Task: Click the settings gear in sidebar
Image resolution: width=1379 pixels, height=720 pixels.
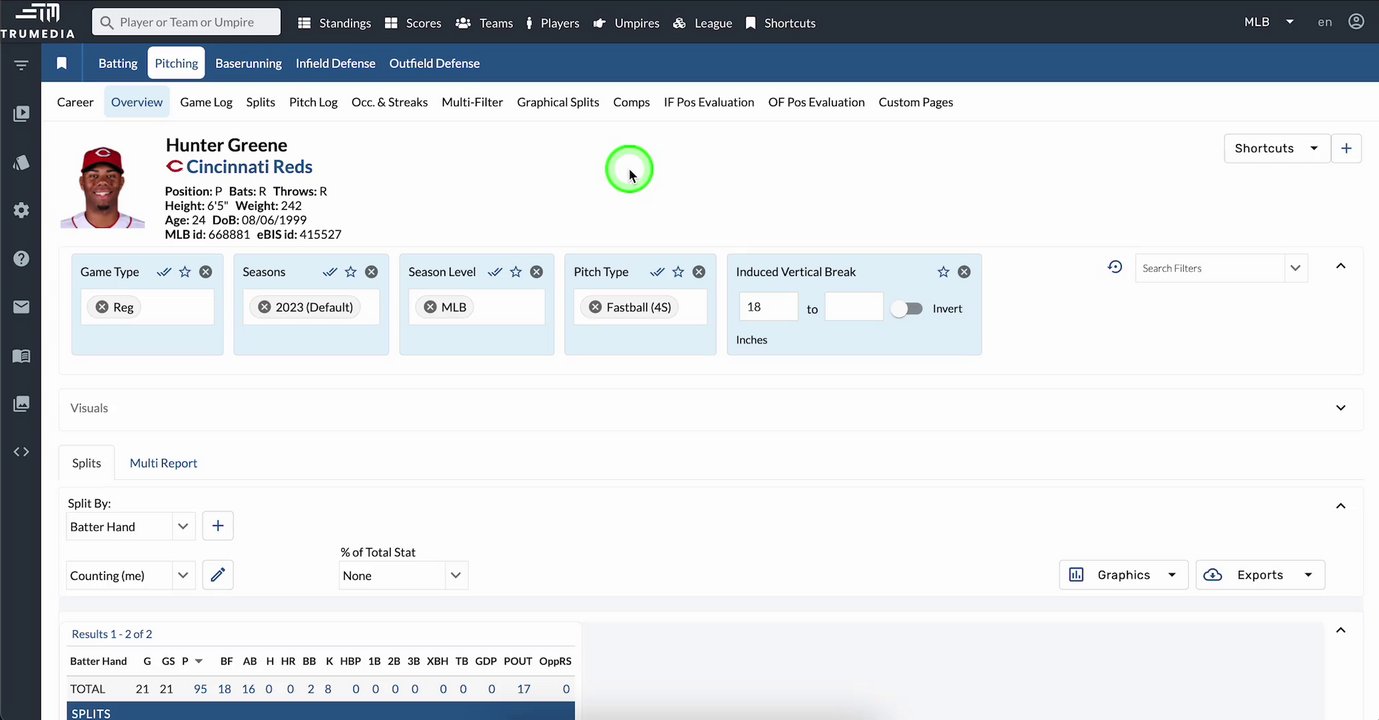Action: click(x=21, y=210)
